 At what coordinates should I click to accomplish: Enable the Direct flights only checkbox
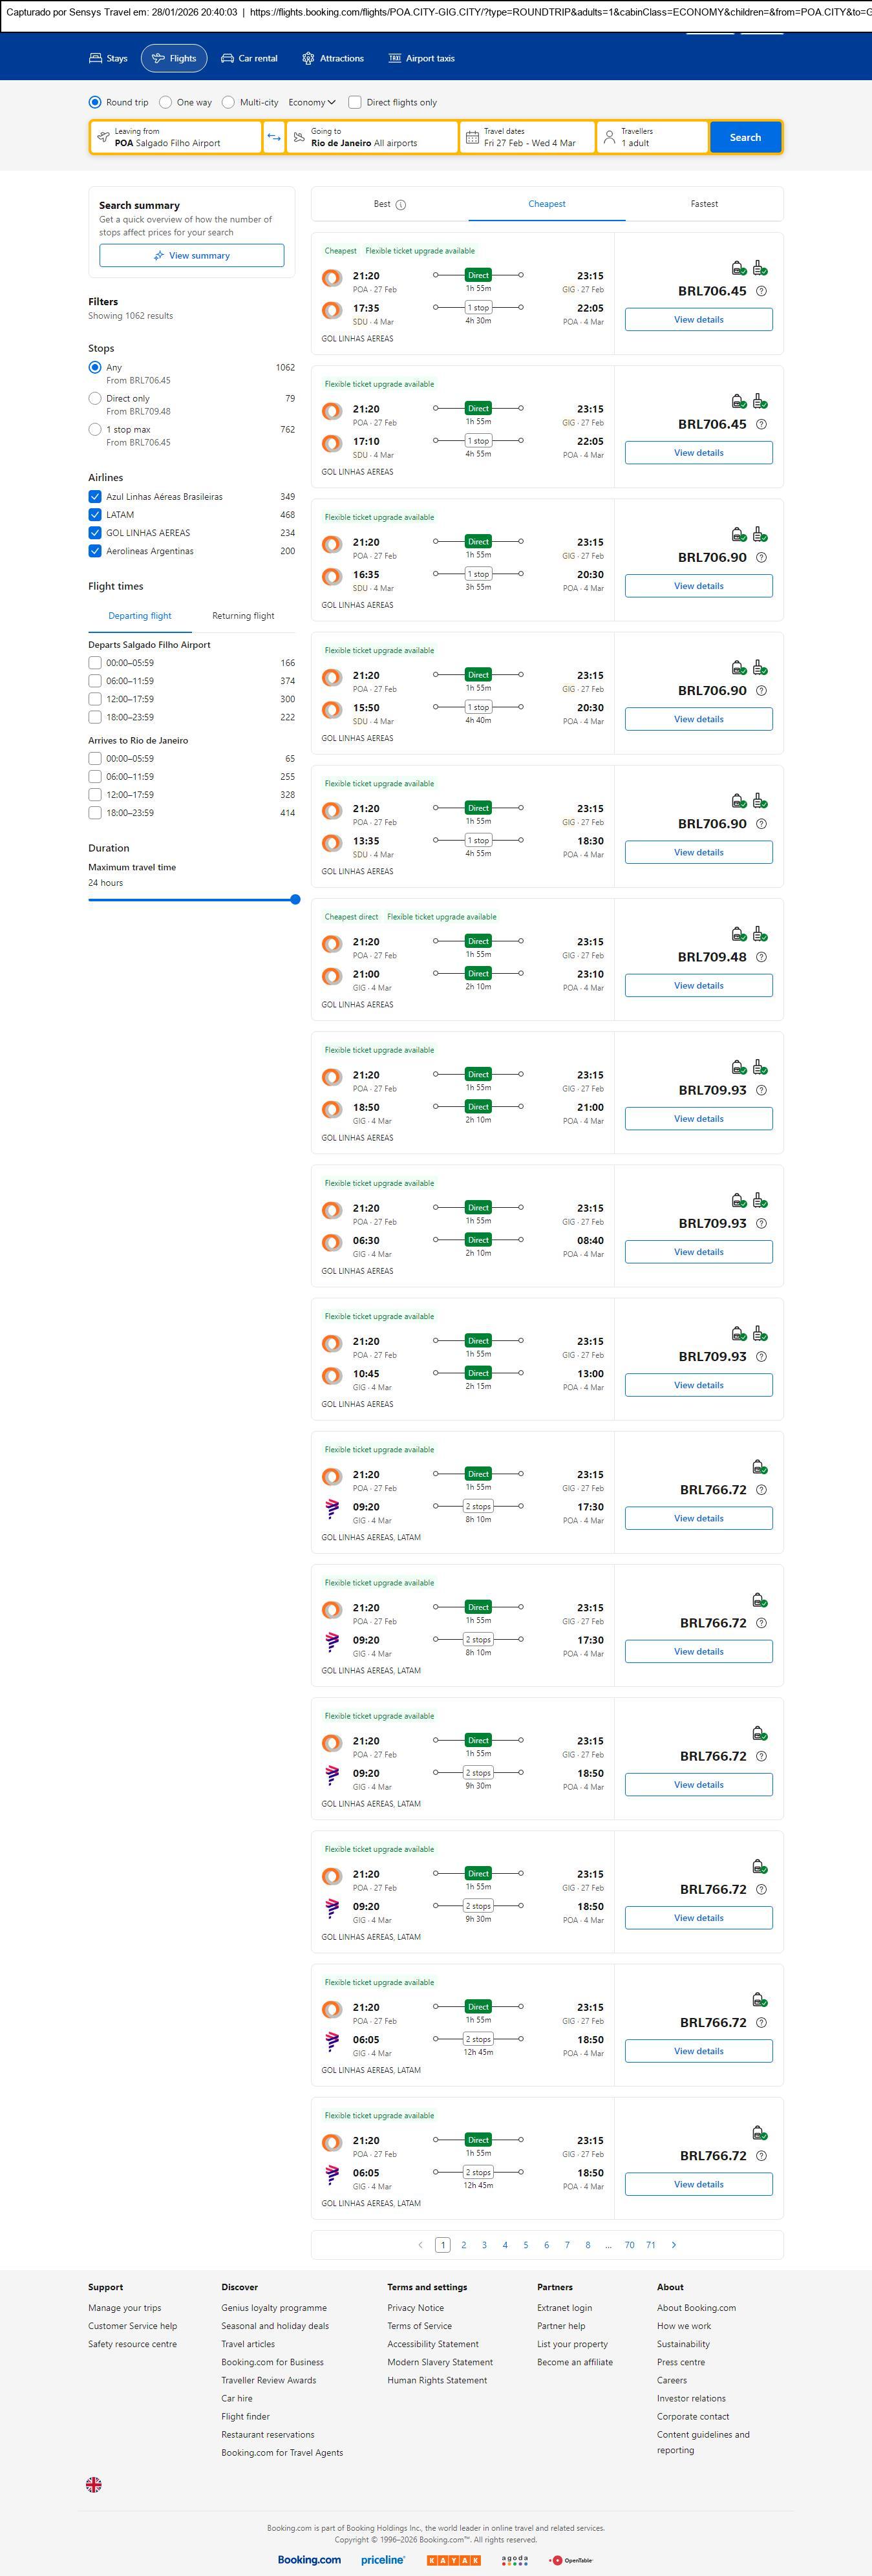tap(354, 102)
